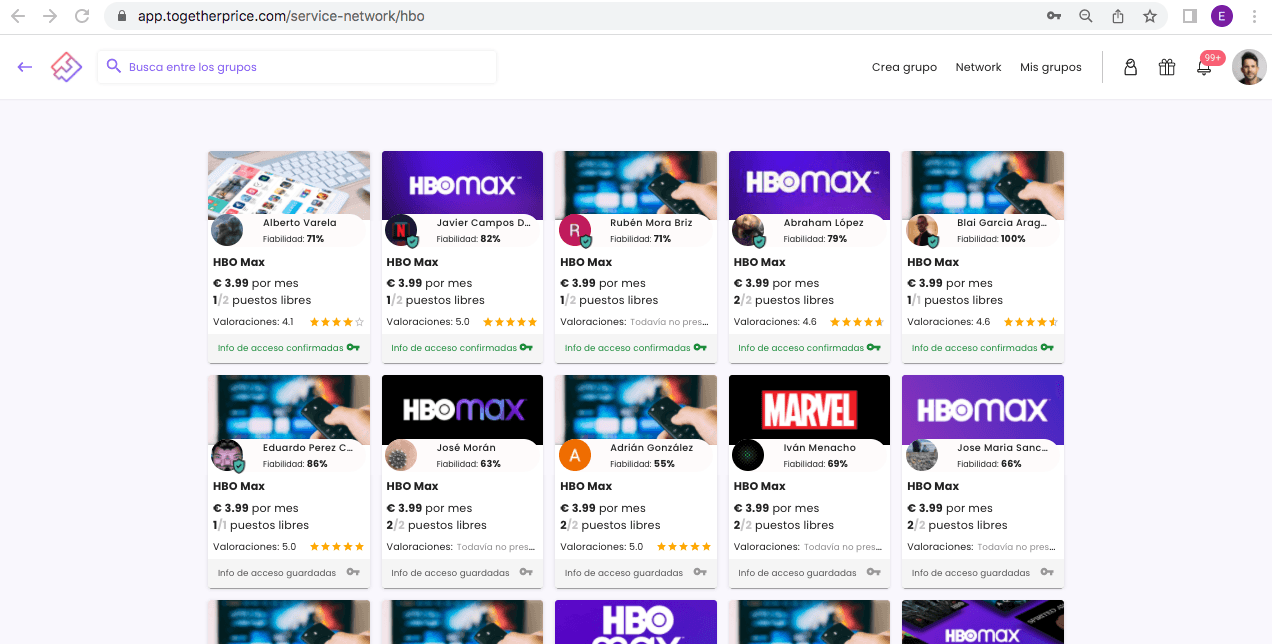Click Javier Campos's Netflix-style avatar
Image resolution: width=1272 pixels, height=644 pixels.
click(401, 230)
